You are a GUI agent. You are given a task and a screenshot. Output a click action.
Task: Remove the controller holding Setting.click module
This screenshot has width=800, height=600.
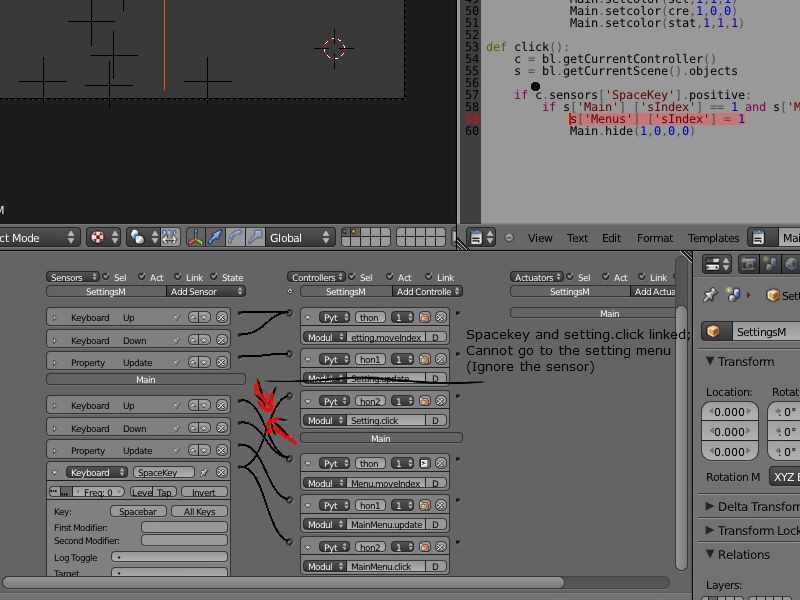click(x=440, y=401)
